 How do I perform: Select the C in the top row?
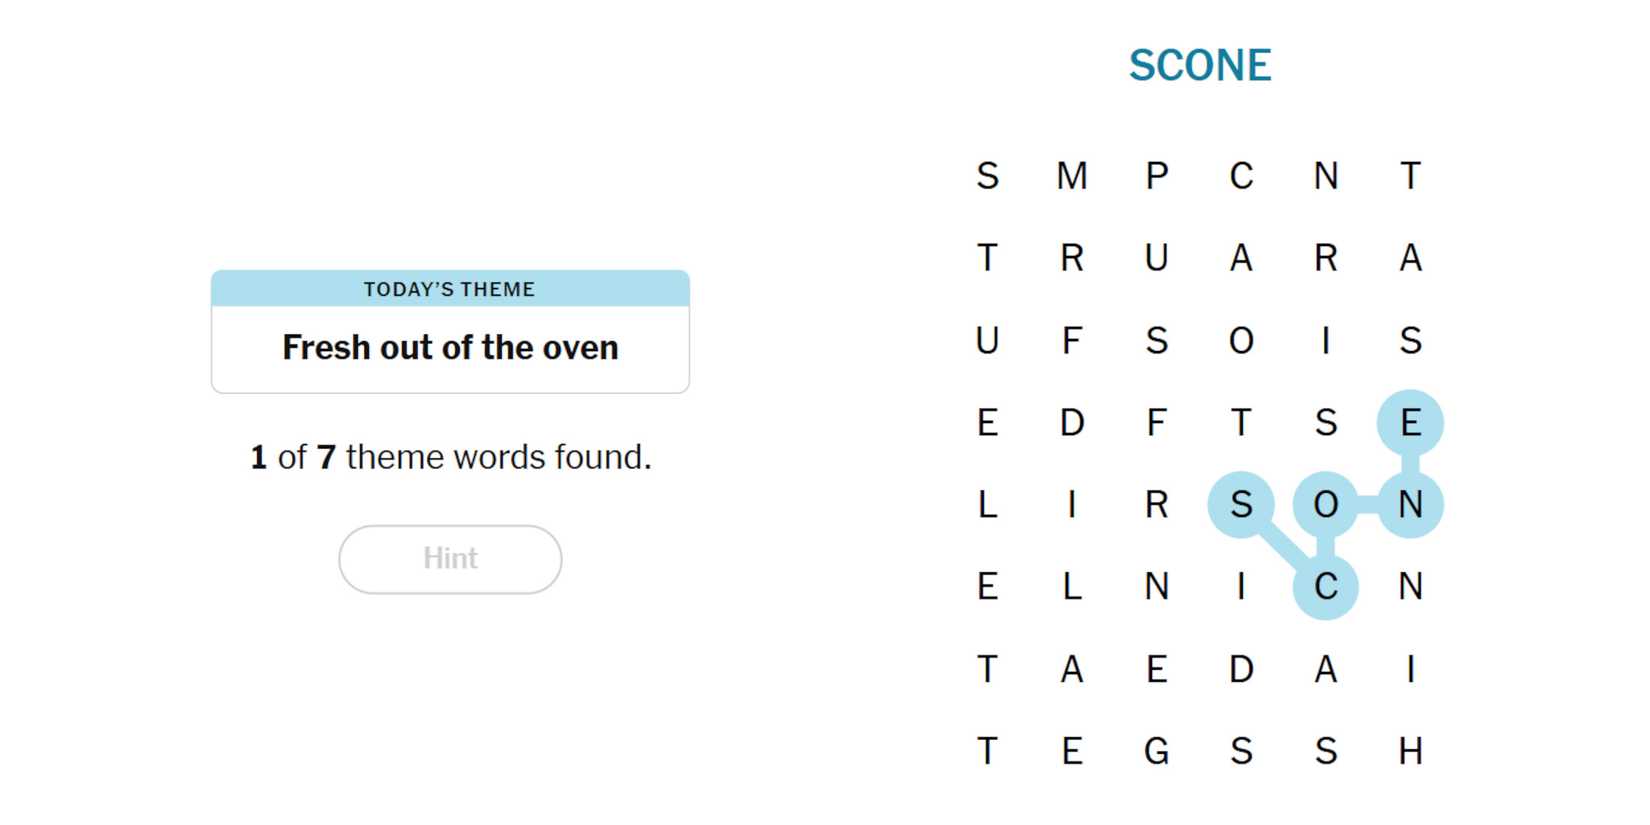[1241, 176]
